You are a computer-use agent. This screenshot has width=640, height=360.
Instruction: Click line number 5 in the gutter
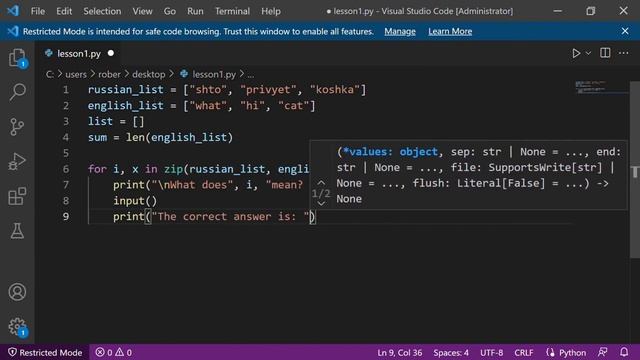(x=66, y=153)
